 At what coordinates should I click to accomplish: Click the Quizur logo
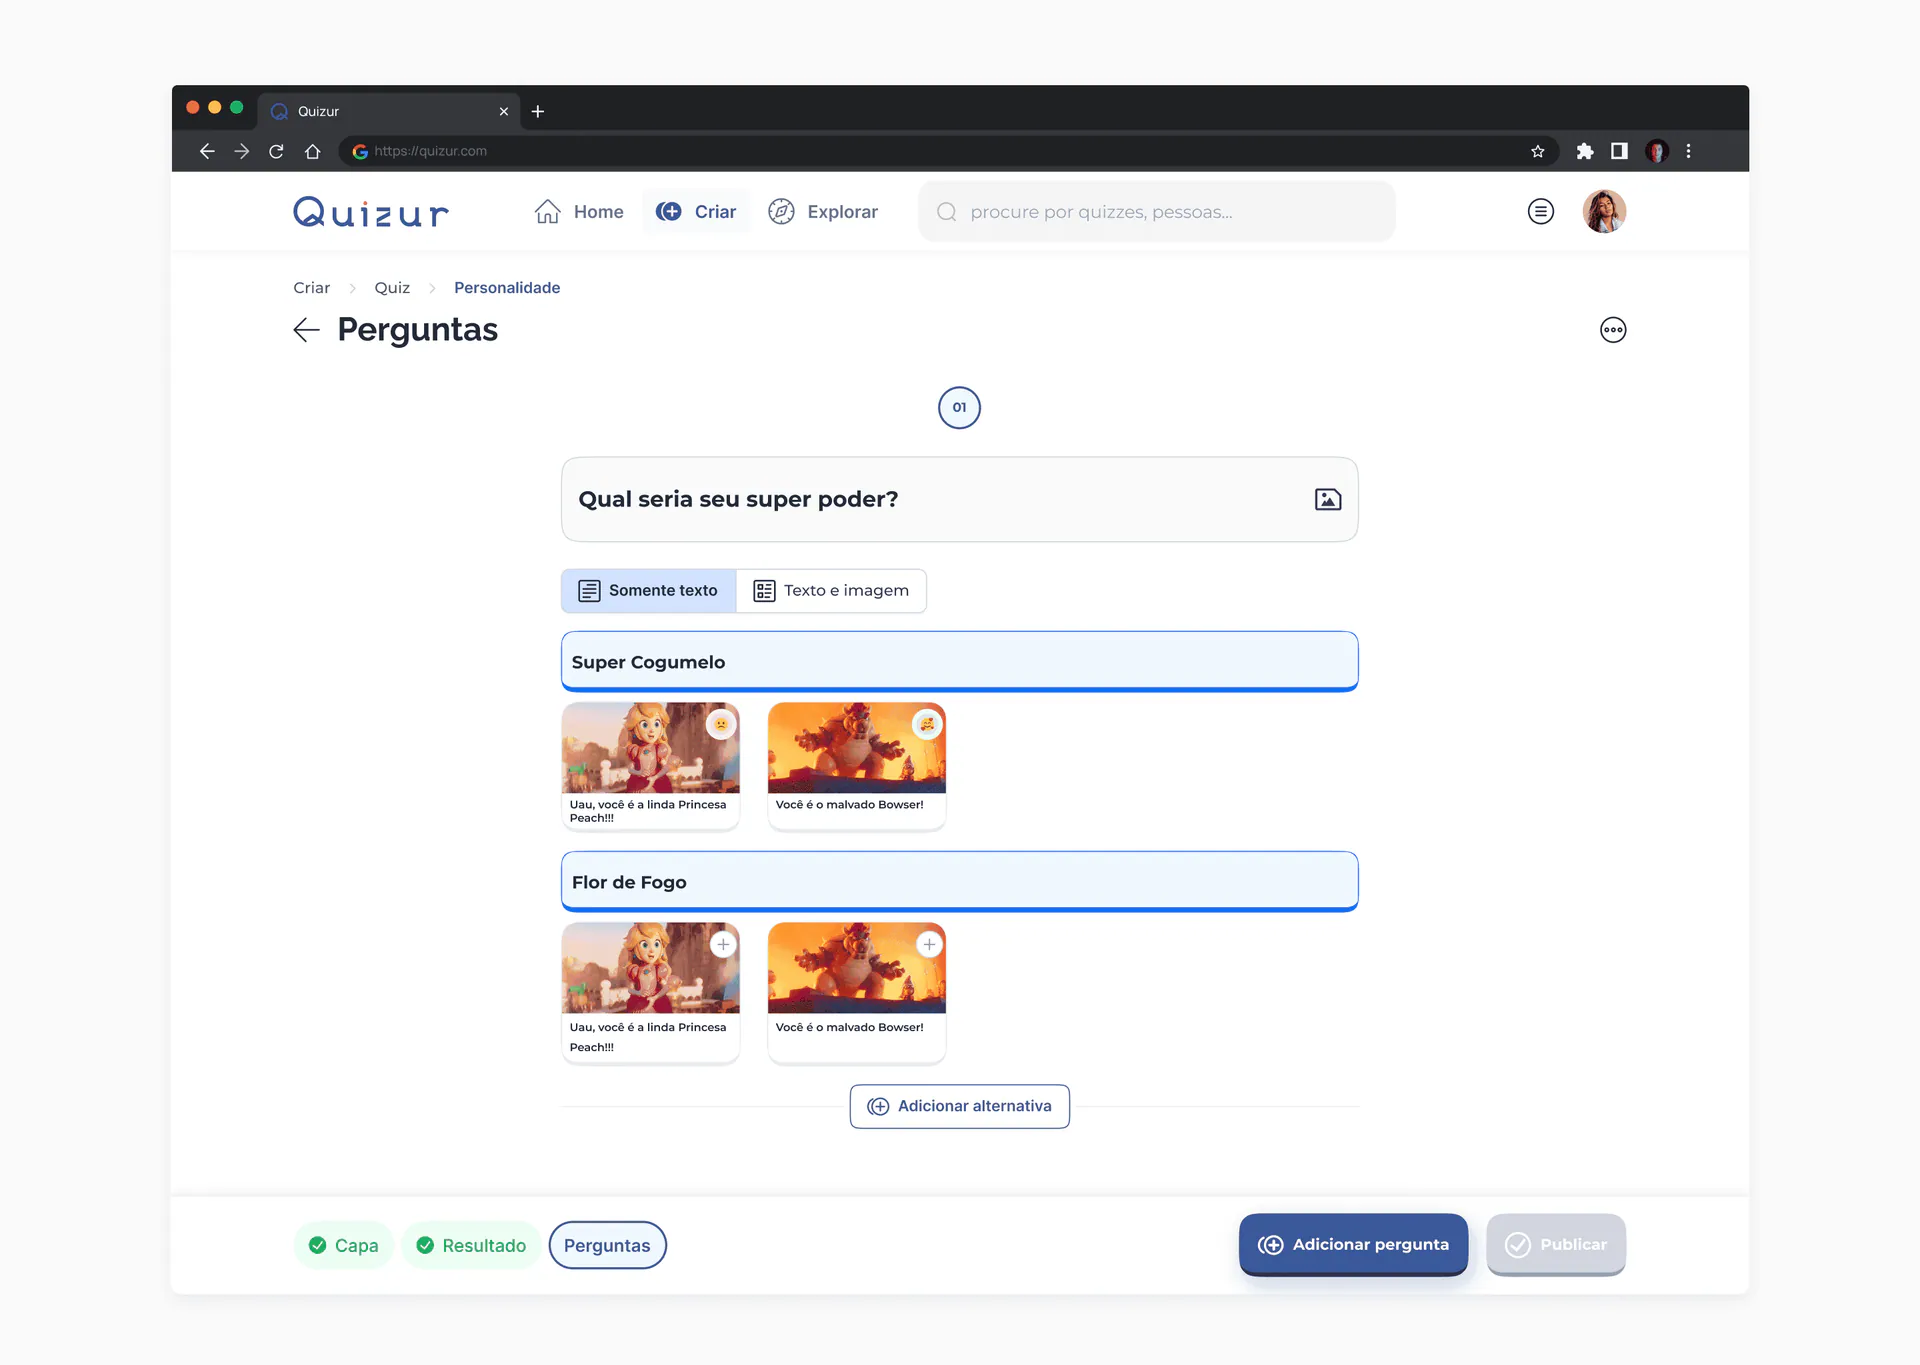point(371,212)
